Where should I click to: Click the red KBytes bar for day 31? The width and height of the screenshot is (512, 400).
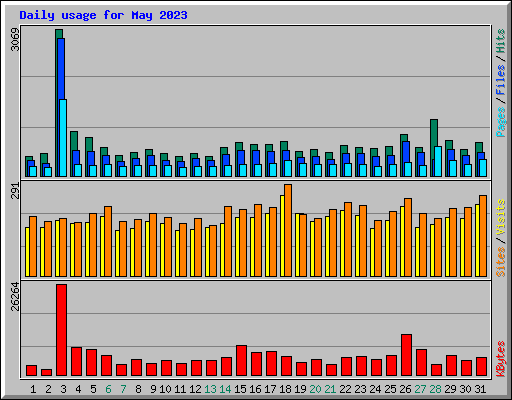point(481,367)
